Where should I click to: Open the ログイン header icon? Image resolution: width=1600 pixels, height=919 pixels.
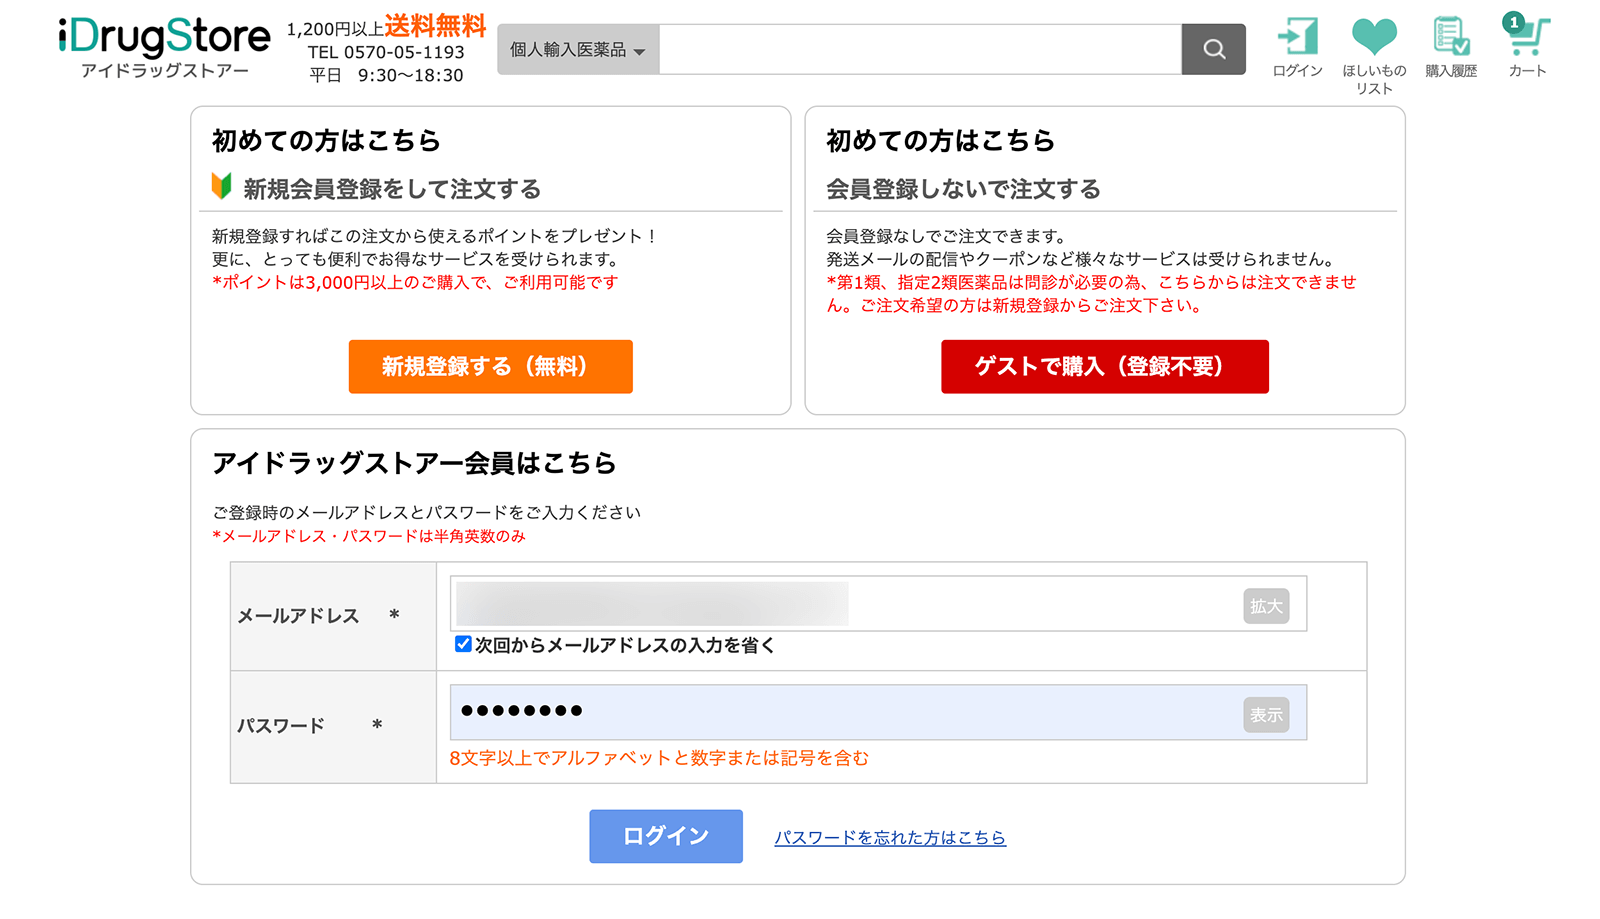(x=1298, y=47)
